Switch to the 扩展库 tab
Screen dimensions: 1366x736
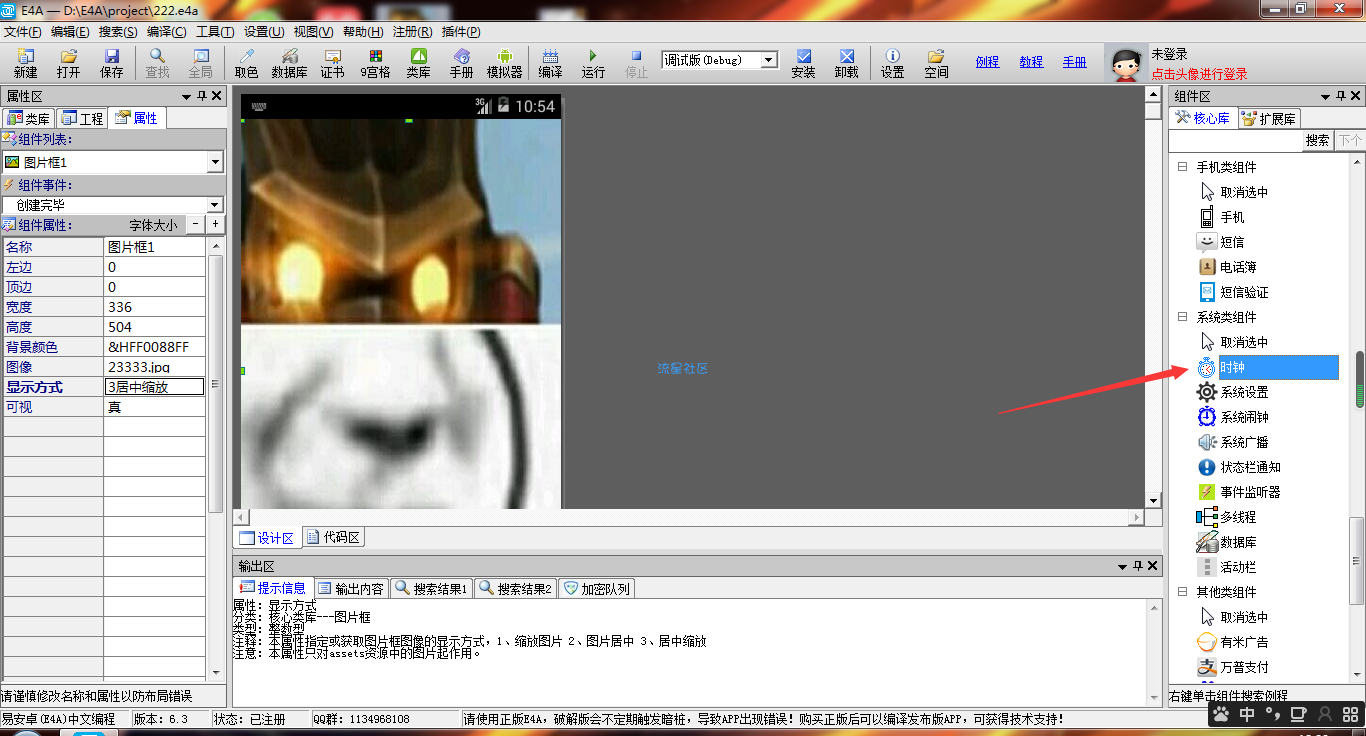[1269, 118]
